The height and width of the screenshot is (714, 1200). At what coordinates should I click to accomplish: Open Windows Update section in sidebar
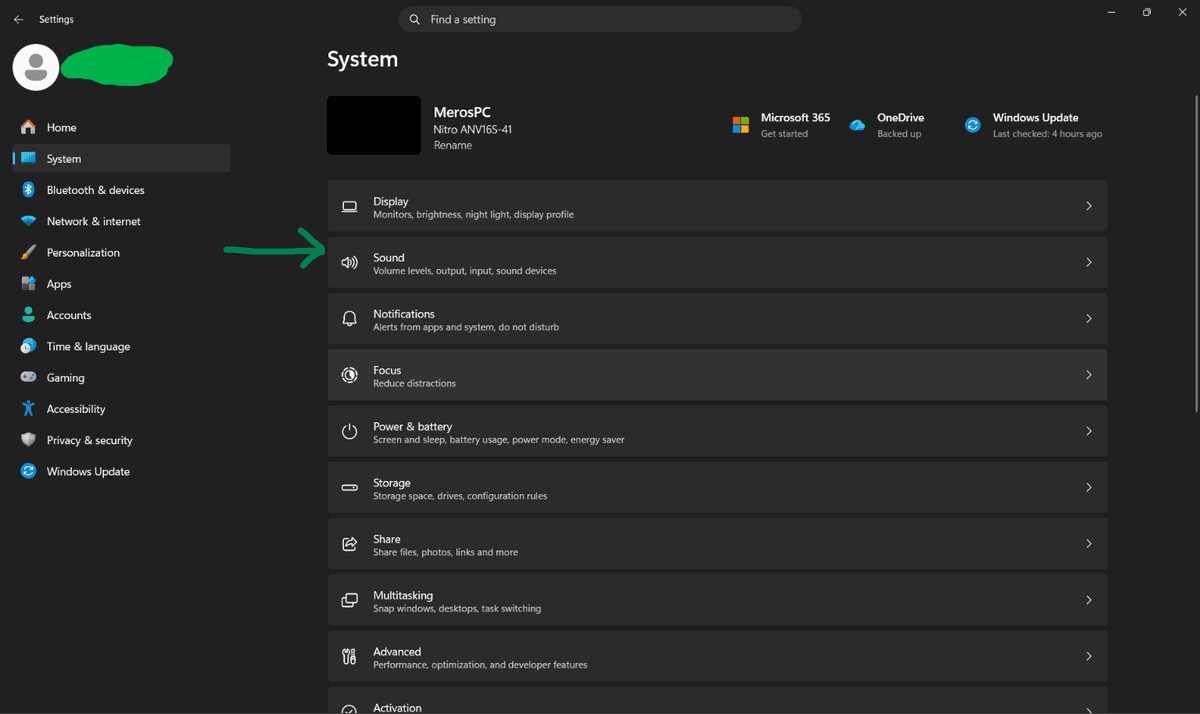(x=121, y=471)
